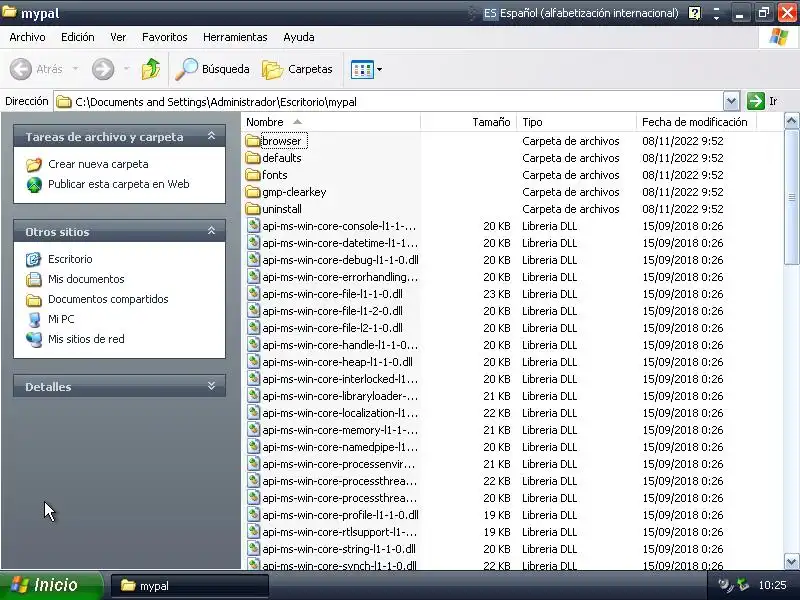
Task: Open the Herramientas menu
Action: [x=235, y=37]
